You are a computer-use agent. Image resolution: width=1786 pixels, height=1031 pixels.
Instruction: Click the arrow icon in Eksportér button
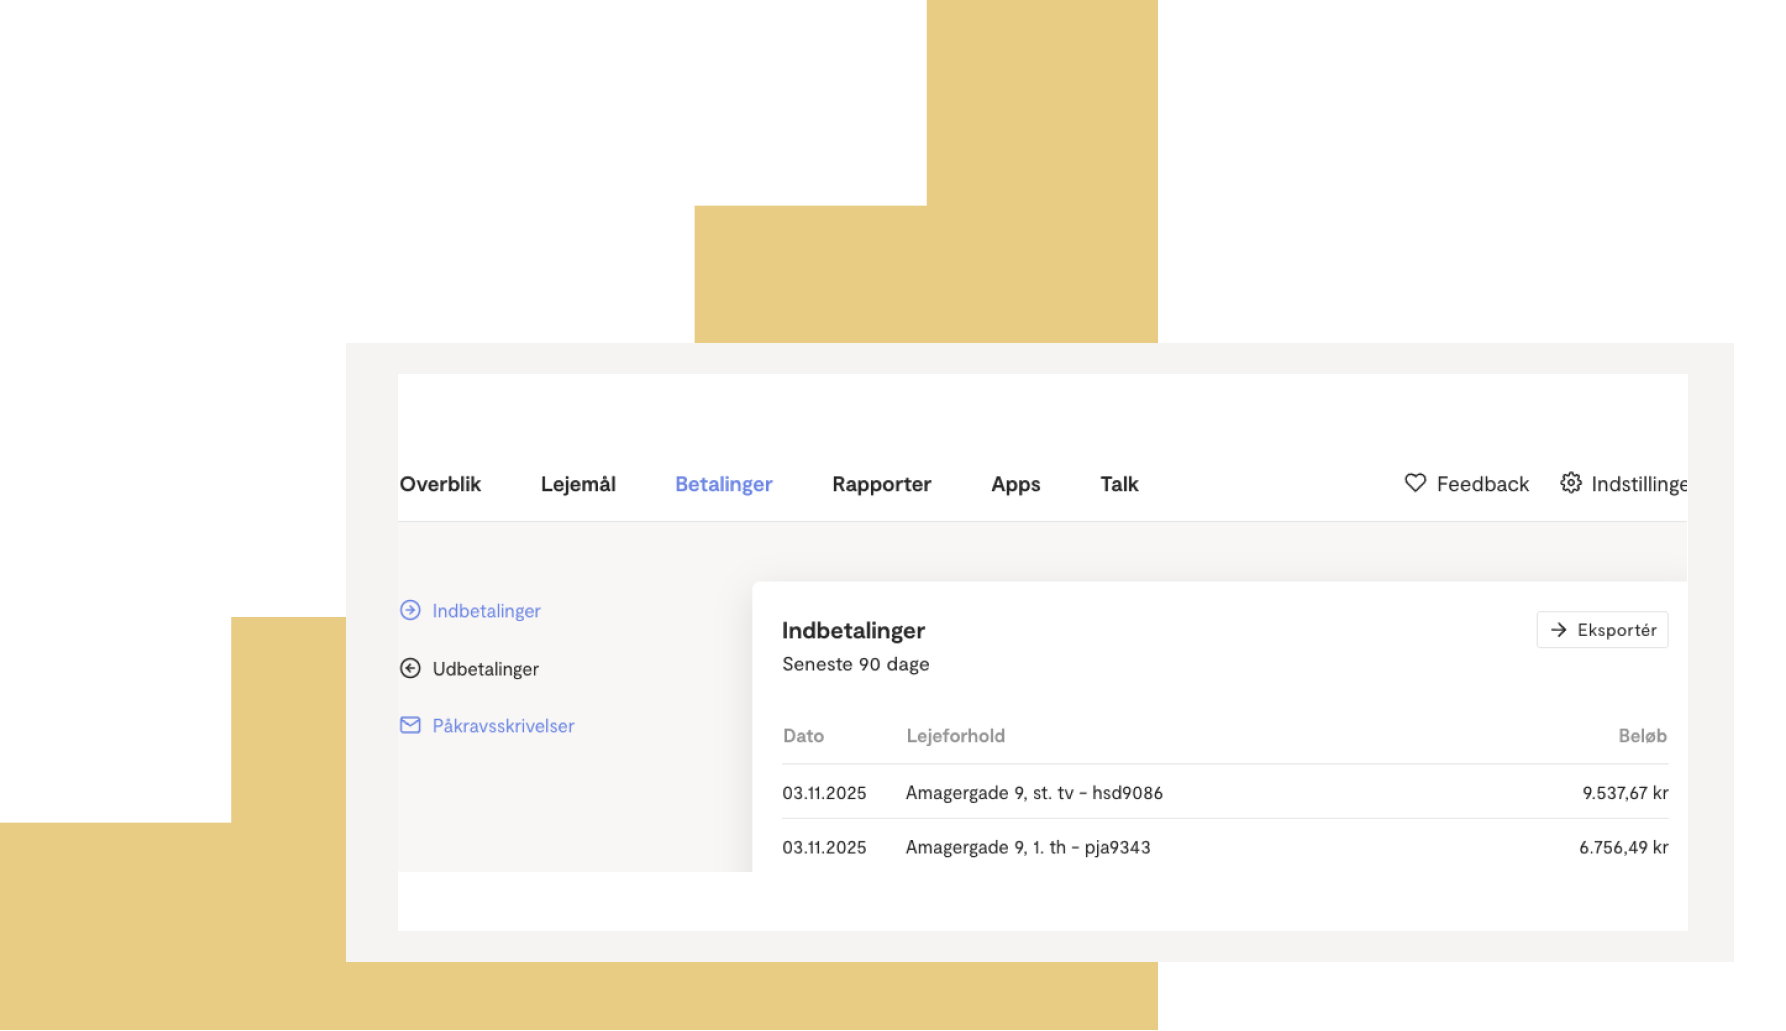(1558, 630)
